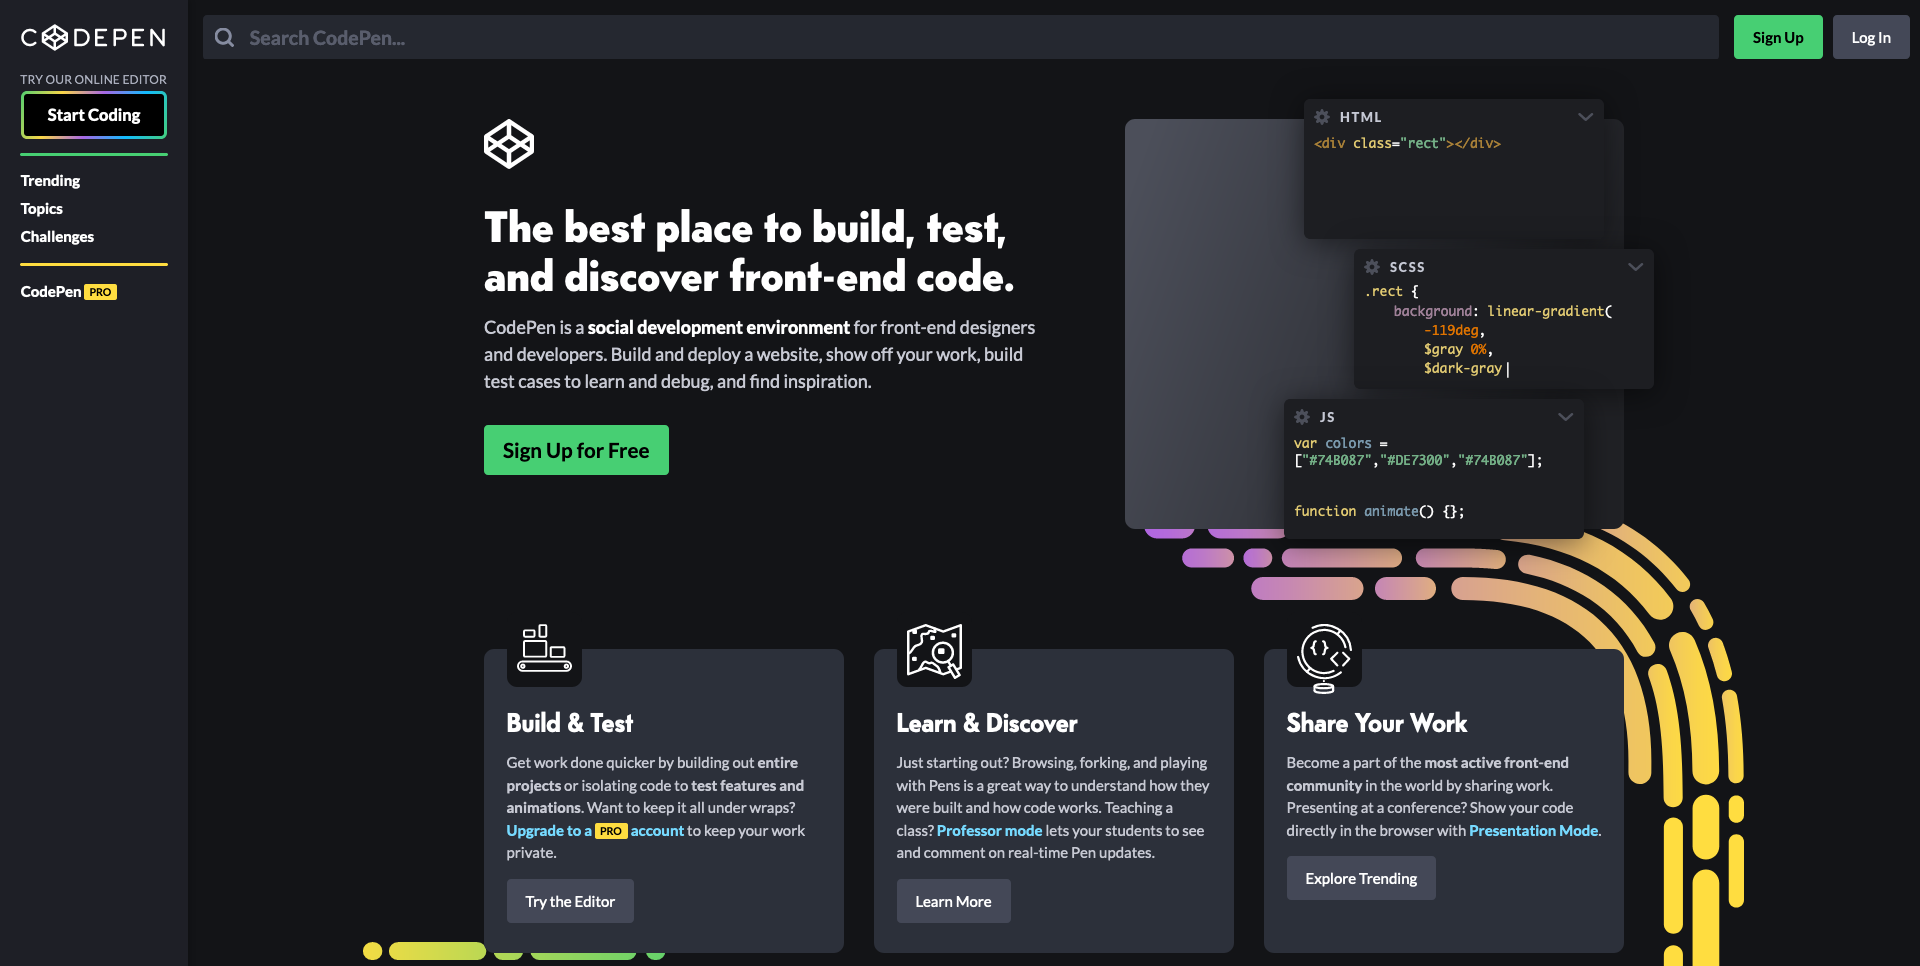
Task: Click the Log In button
Action: (x=1871, y=37)
